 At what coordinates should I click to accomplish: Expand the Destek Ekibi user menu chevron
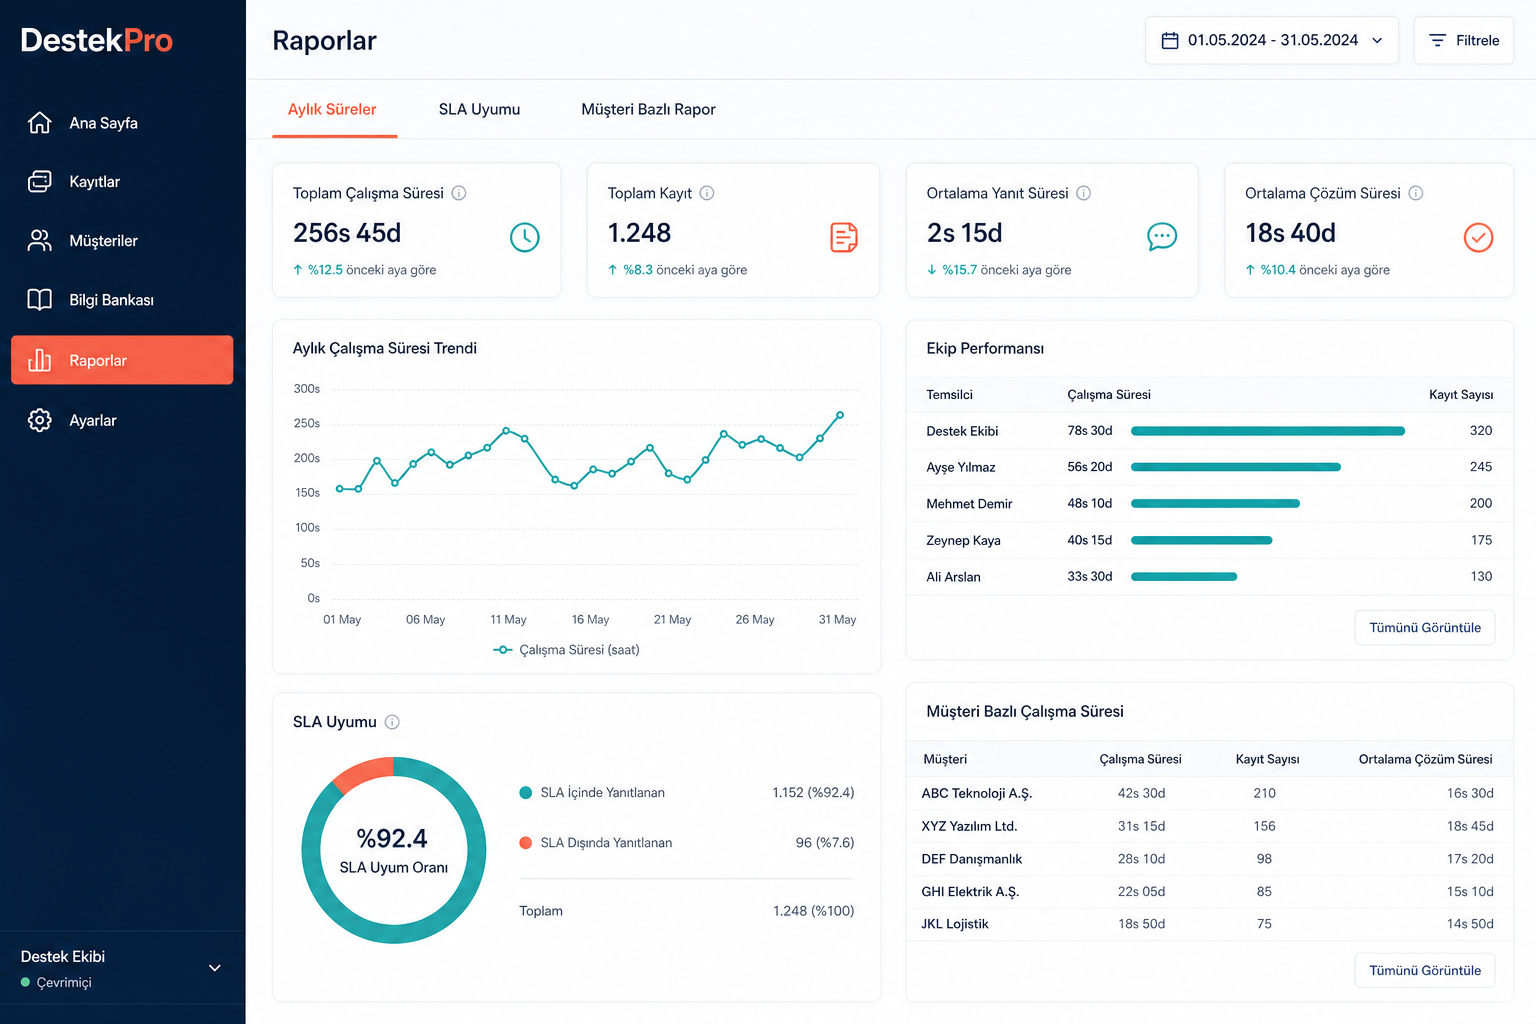pos(215,968)
